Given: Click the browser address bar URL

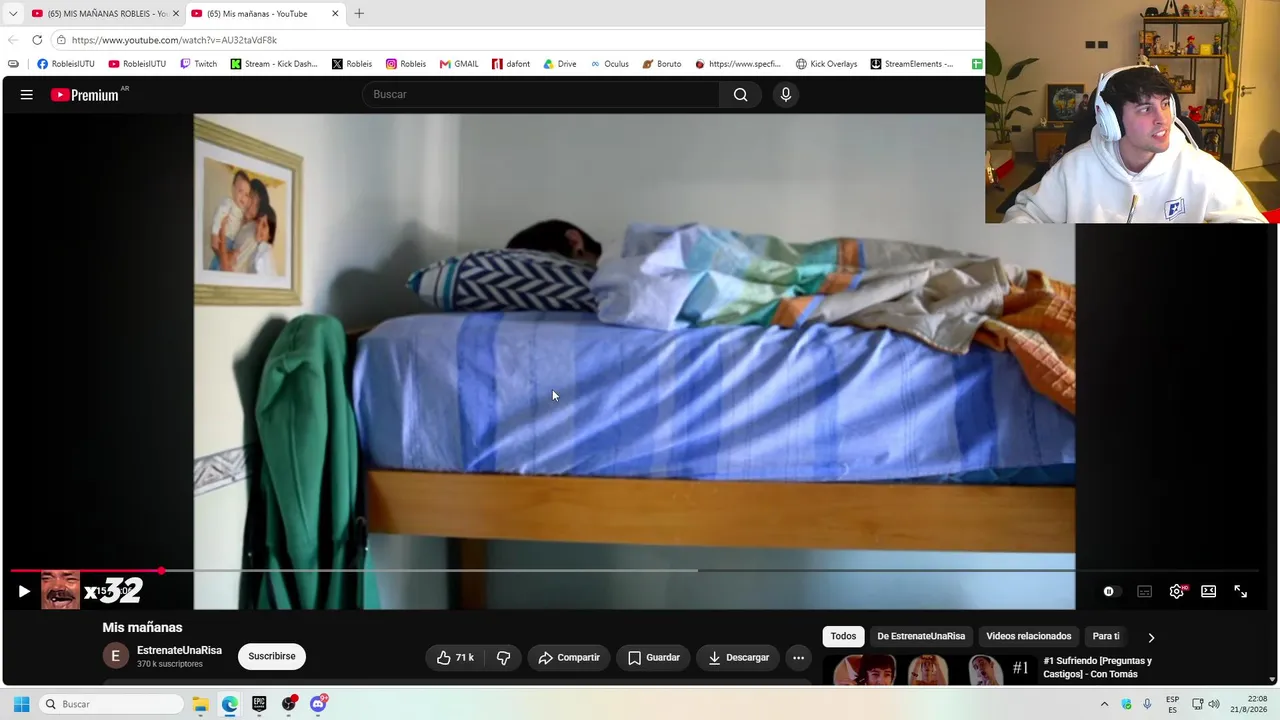Looking at the screenshot, I should pos(174,40).
